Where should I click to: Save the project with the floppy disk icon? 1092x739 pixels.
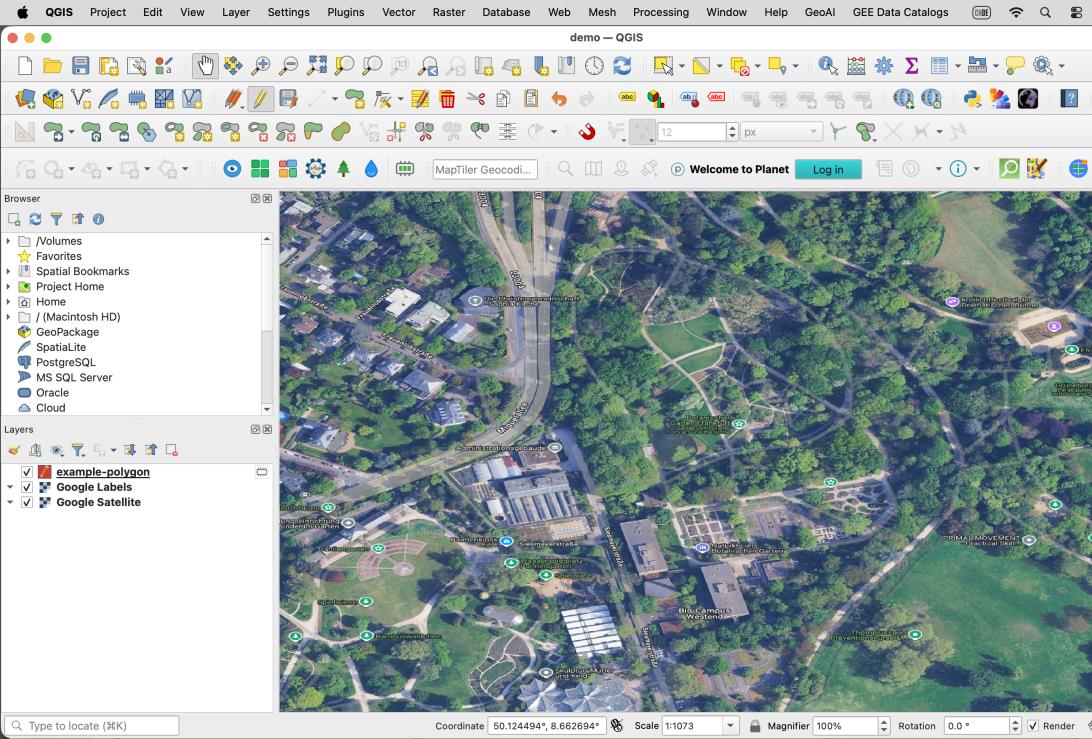point(81,66)
